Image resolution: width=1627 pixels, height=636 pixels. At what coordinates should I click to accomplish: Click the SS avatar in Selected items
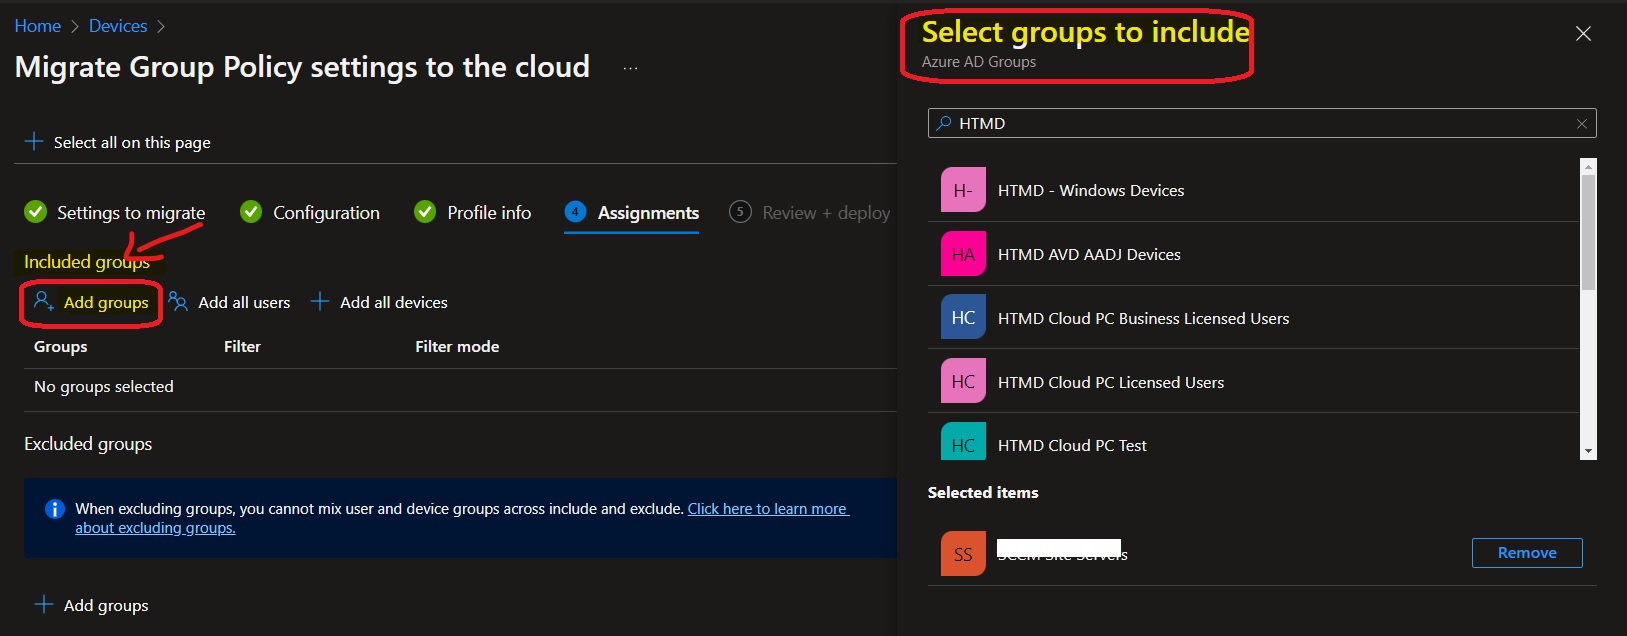click(x=963, y=554)
